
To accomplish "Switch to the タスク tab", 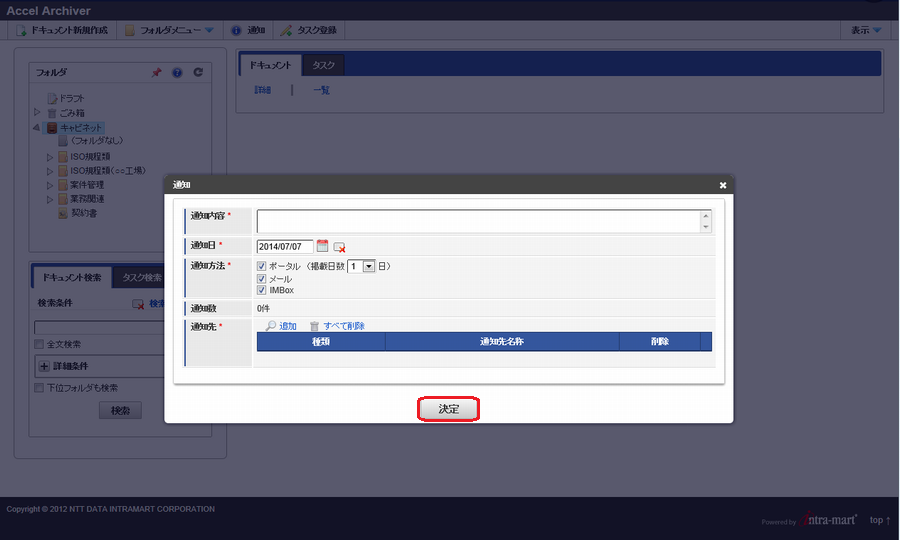I will 323,65.
